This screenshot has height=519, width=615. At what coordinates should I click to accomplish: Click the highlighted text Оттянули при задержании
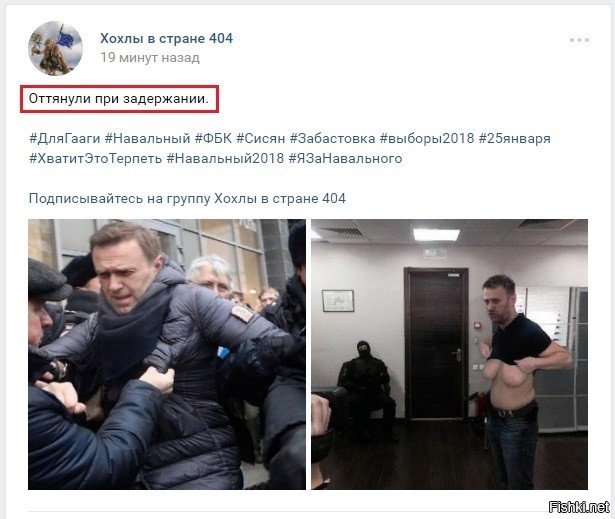(x=119, y=98)
